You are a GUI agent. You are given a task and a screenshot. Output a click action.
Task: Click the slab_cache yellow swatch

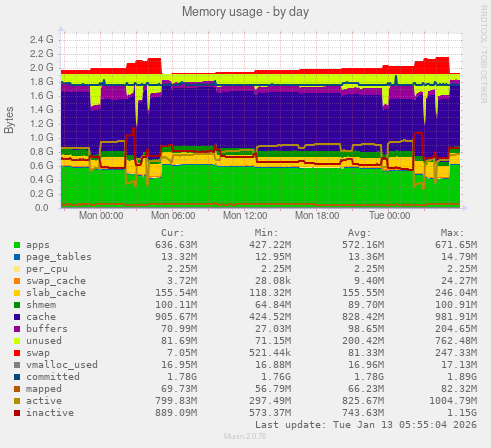[17, 293]
